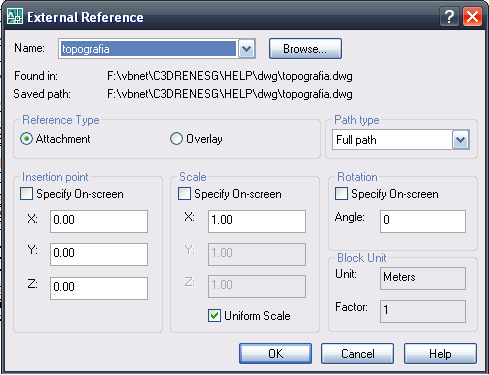Click the Unit: label
The height and width of the screenshot is (375, 489).
point(346,274)
